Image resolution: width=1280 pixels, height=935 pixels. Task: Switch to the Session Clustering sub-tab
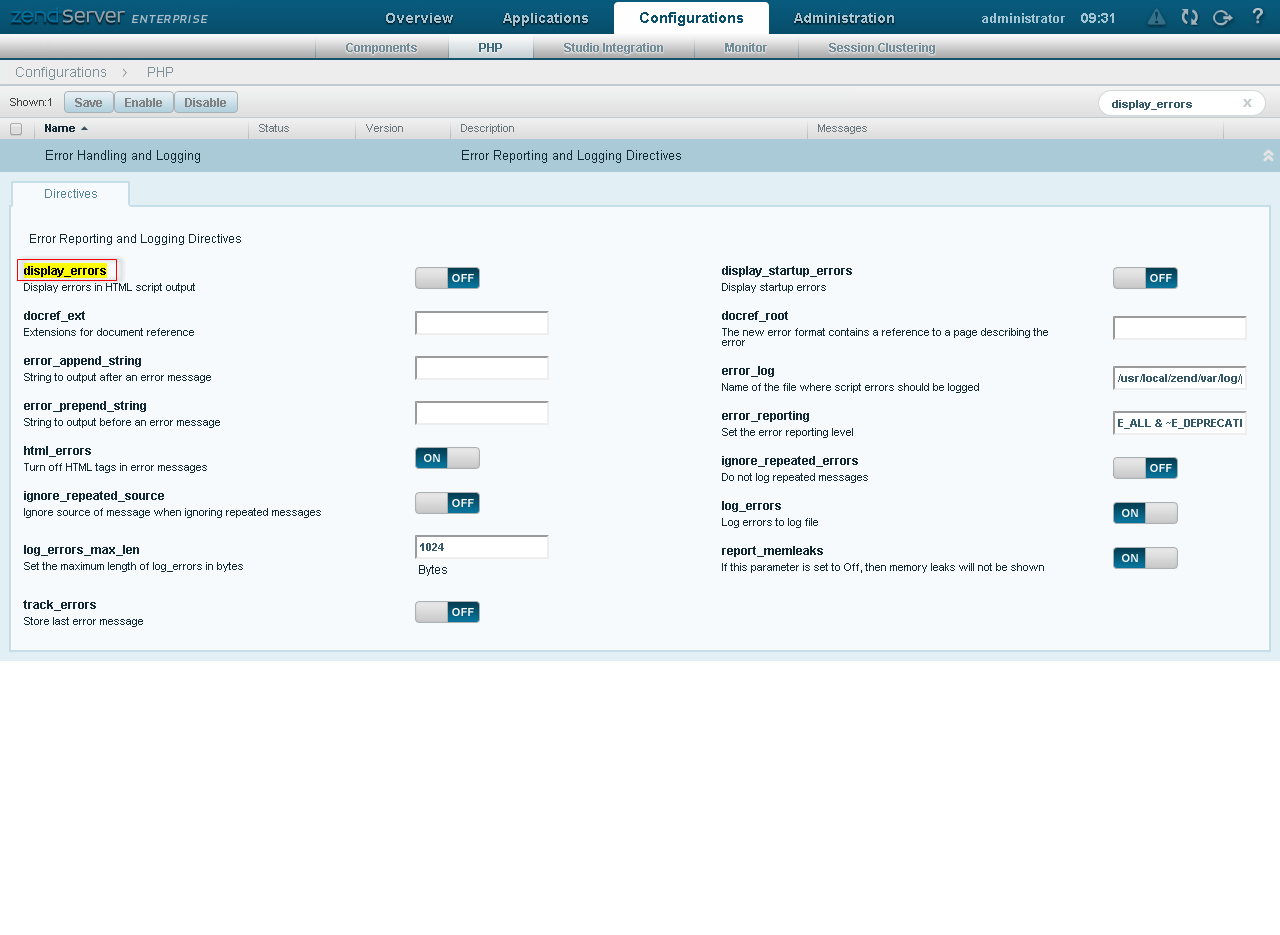point(881,48)
